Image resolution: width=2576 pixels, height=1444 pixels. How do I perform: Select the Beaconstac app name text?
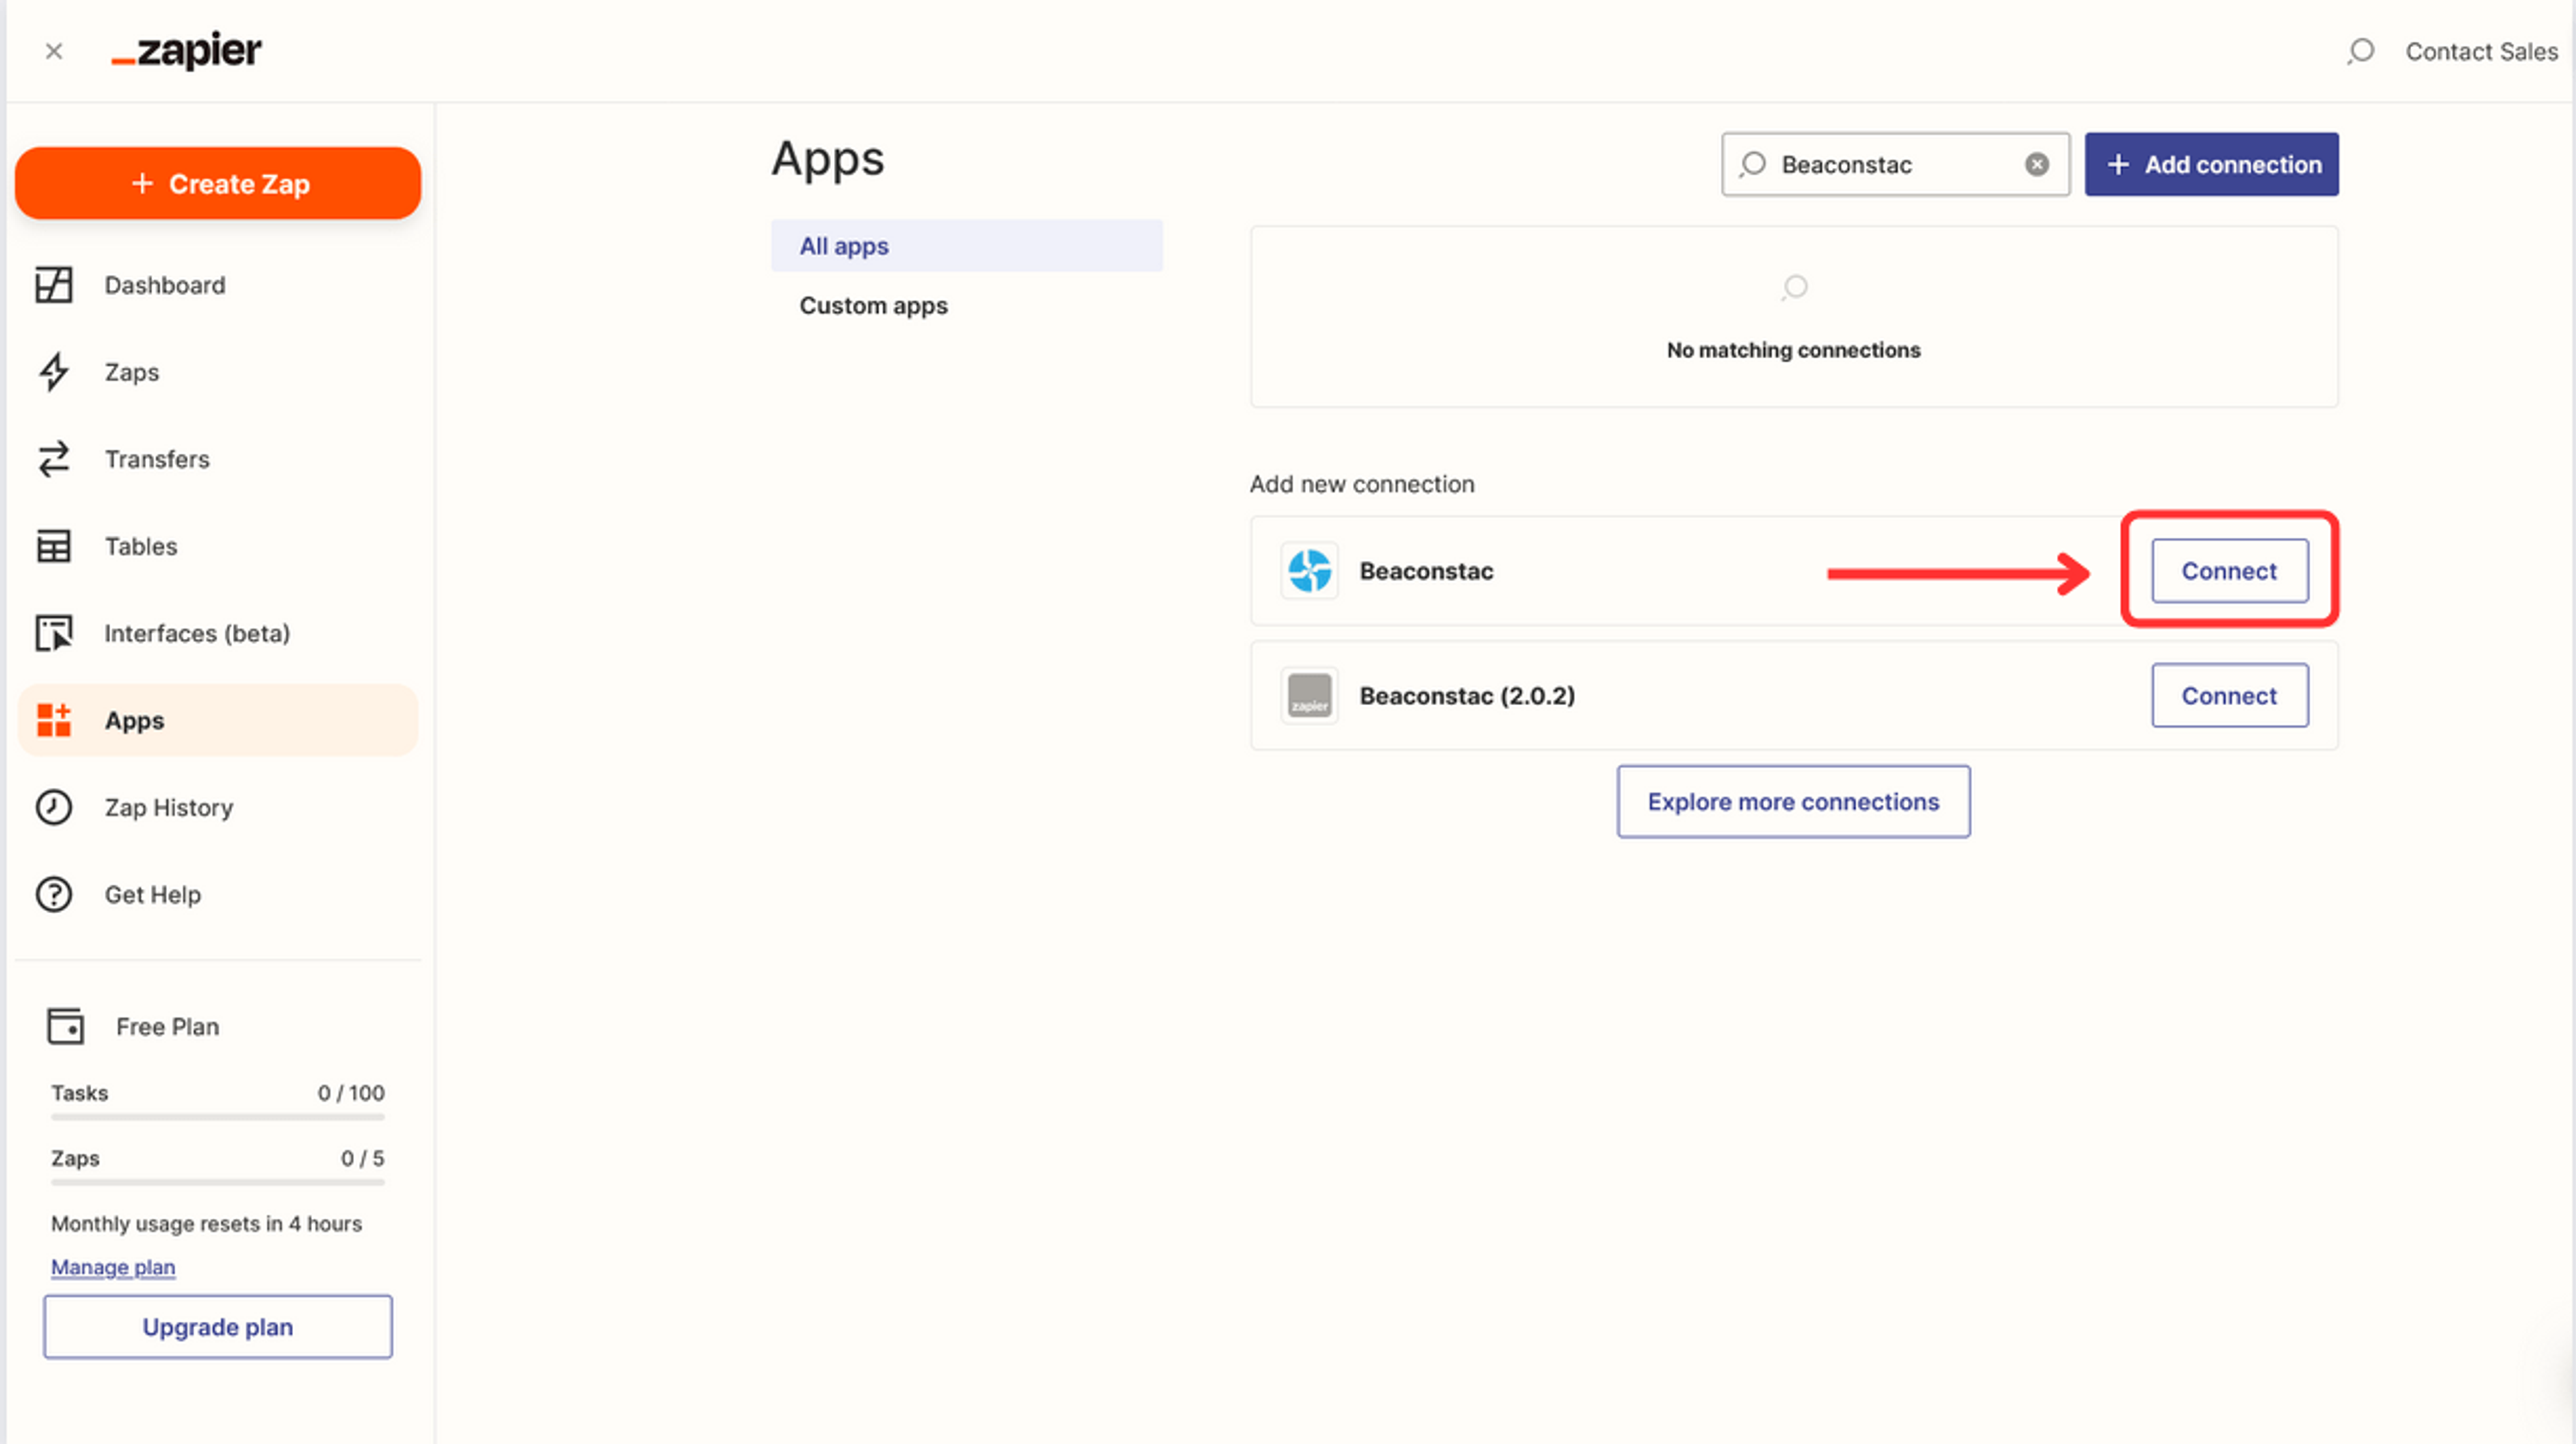[1426, 571]
